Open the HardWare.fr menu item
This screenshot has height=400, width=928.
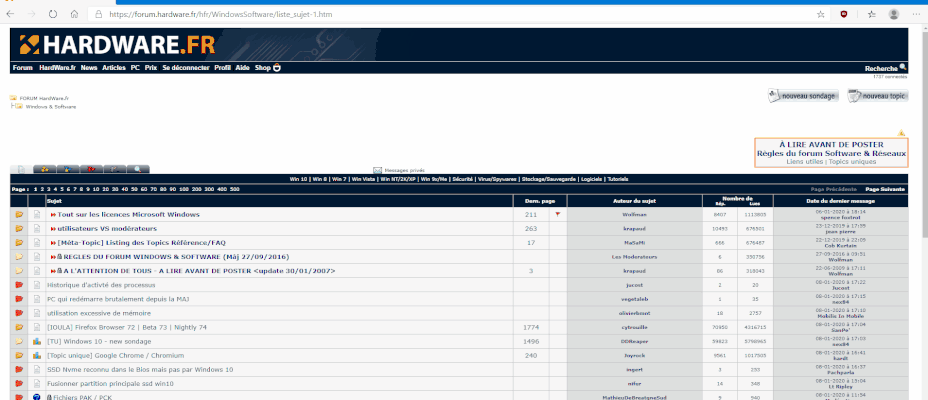click(57, 68)
